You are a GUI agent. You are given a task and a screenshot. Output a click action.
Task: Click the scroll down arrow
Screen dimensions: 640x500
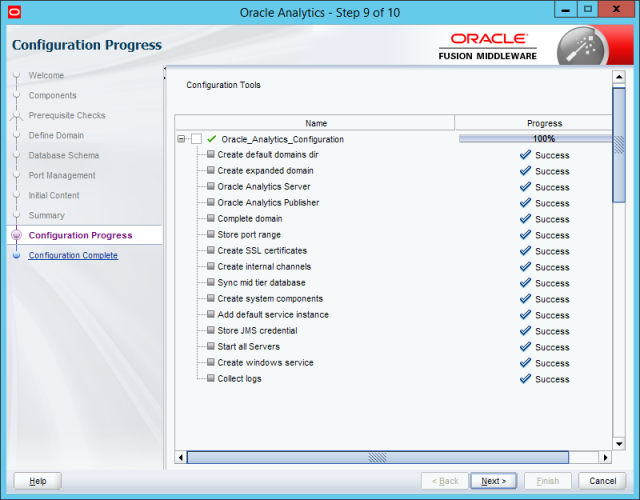[x=619, y=444]
